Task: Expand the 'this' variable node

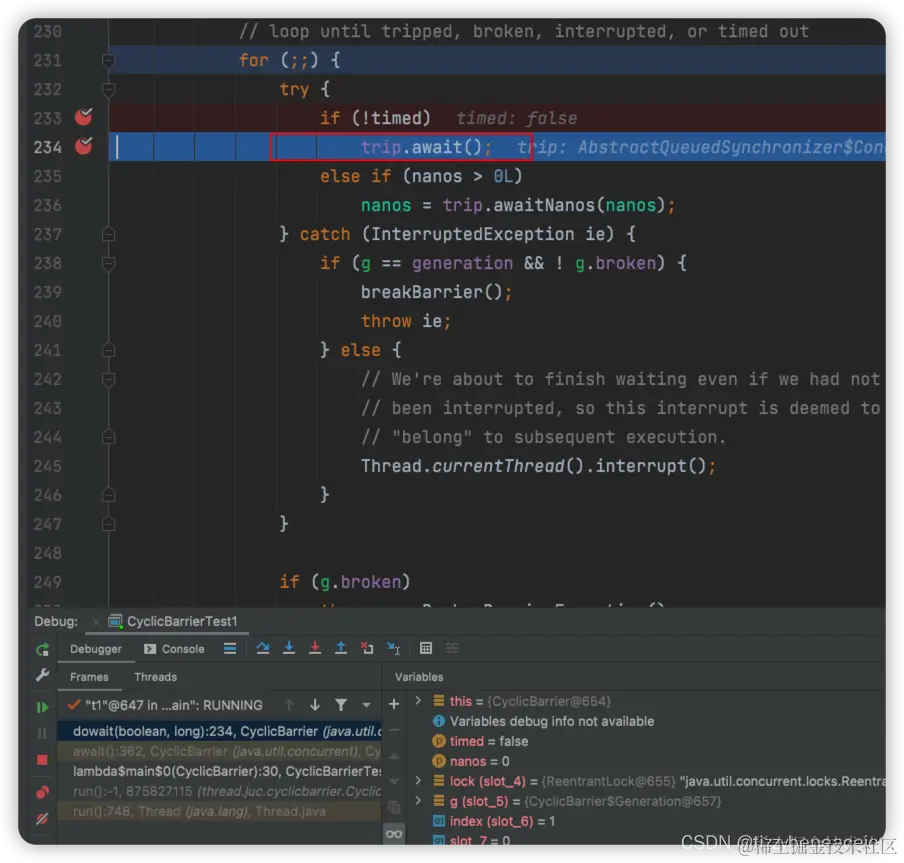Action: coord(419,701)
